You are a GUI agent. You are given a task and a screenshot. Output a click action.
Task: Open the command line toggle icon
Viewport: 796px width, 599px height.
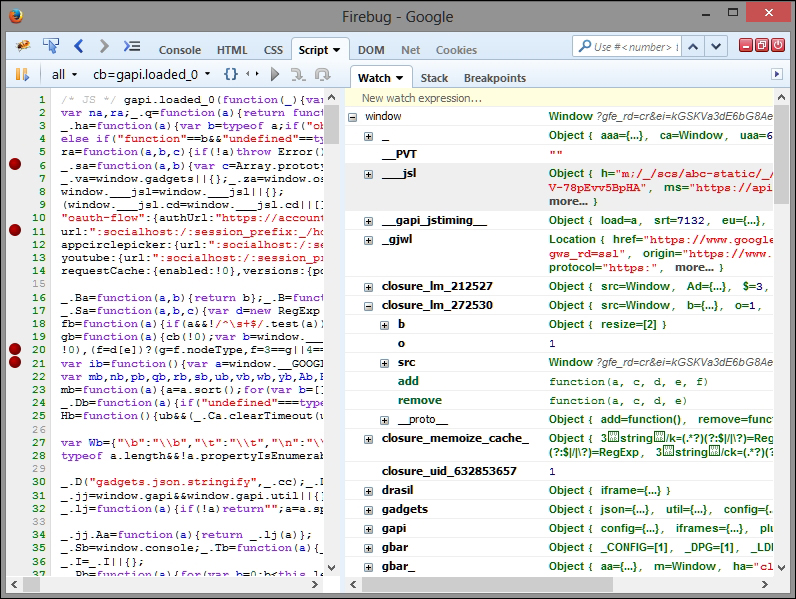(132, 46)
